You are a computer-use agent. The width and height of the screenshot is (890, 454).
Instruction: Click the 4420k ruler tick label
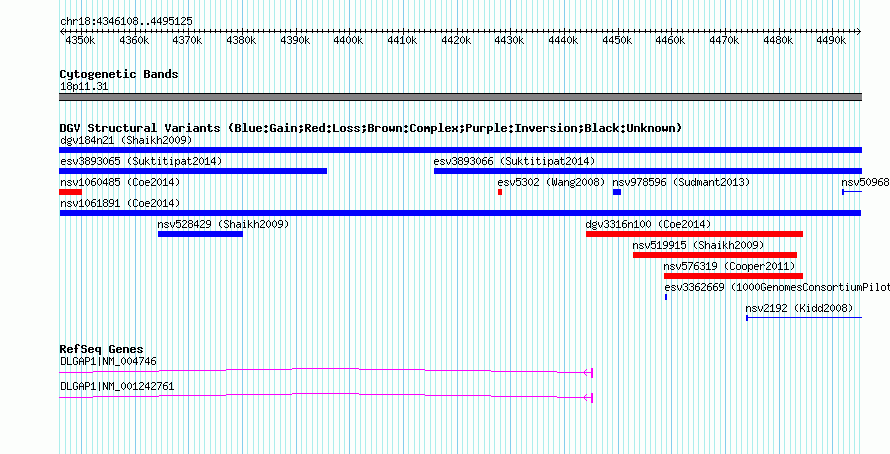pos(456,41)
